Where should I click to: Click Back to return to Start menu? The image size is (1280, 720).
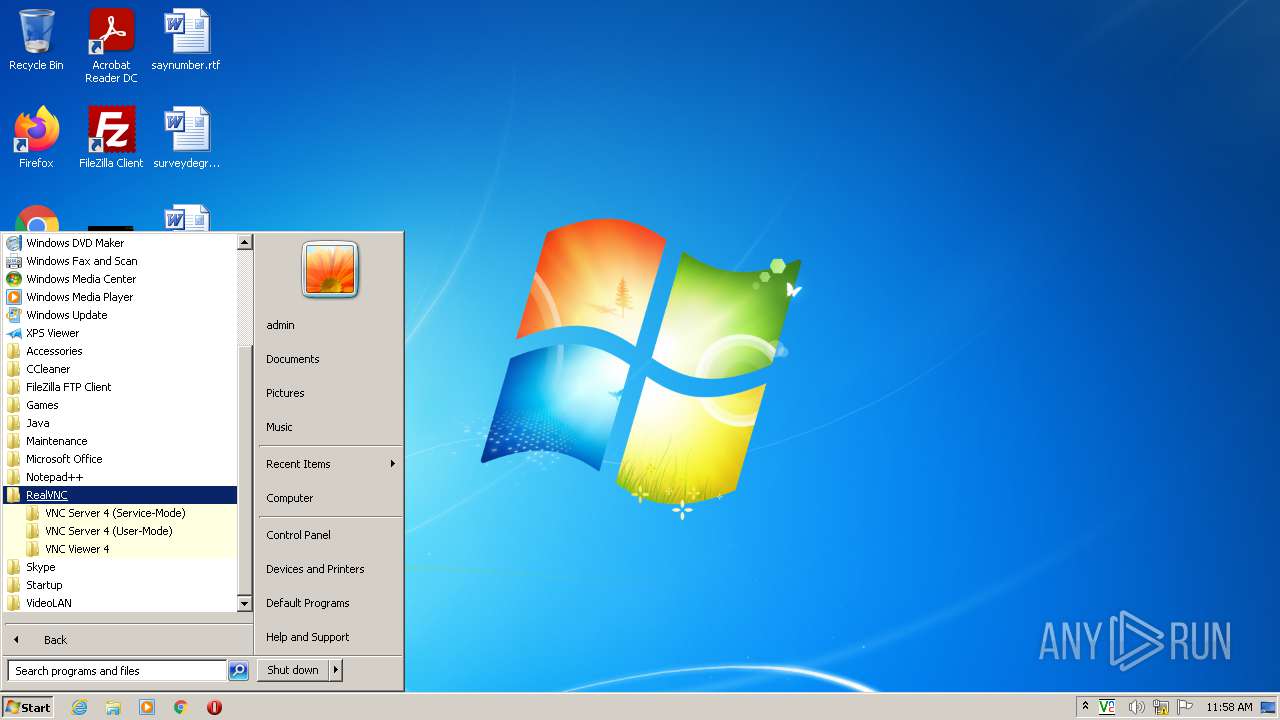128,640
